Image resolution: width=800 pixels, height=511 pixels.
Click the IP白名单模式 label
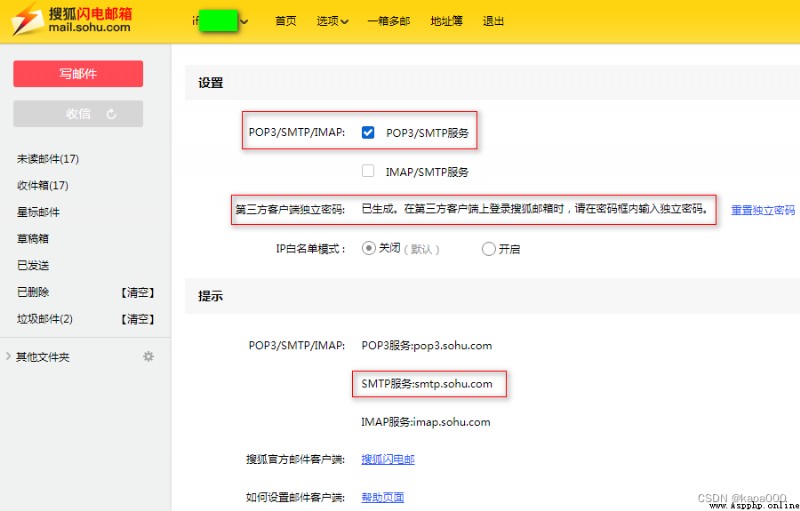tap(311, 249)
